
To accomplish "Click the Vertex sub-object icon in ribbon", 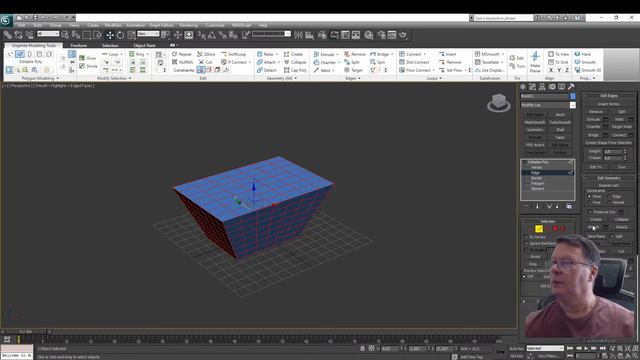I will click(x=10, y=54).
